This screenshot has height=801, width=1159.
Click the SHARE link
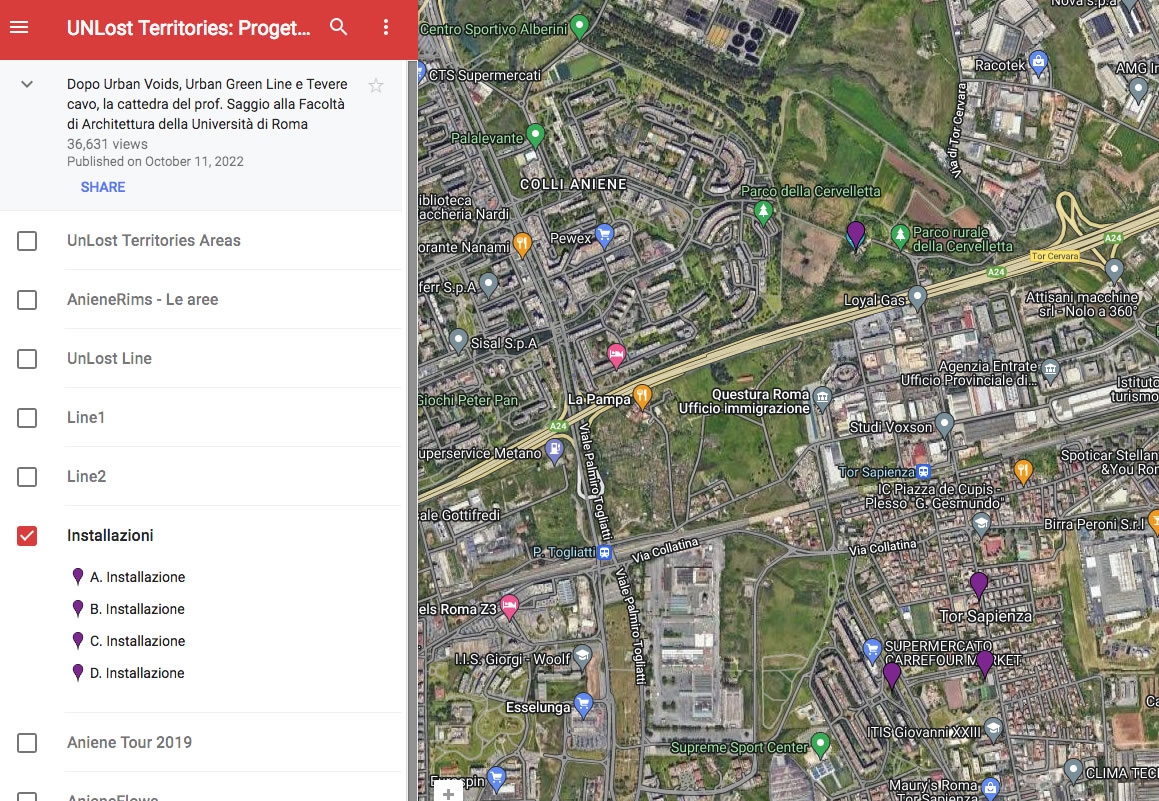pyautogui.click(x=103, y=187)
